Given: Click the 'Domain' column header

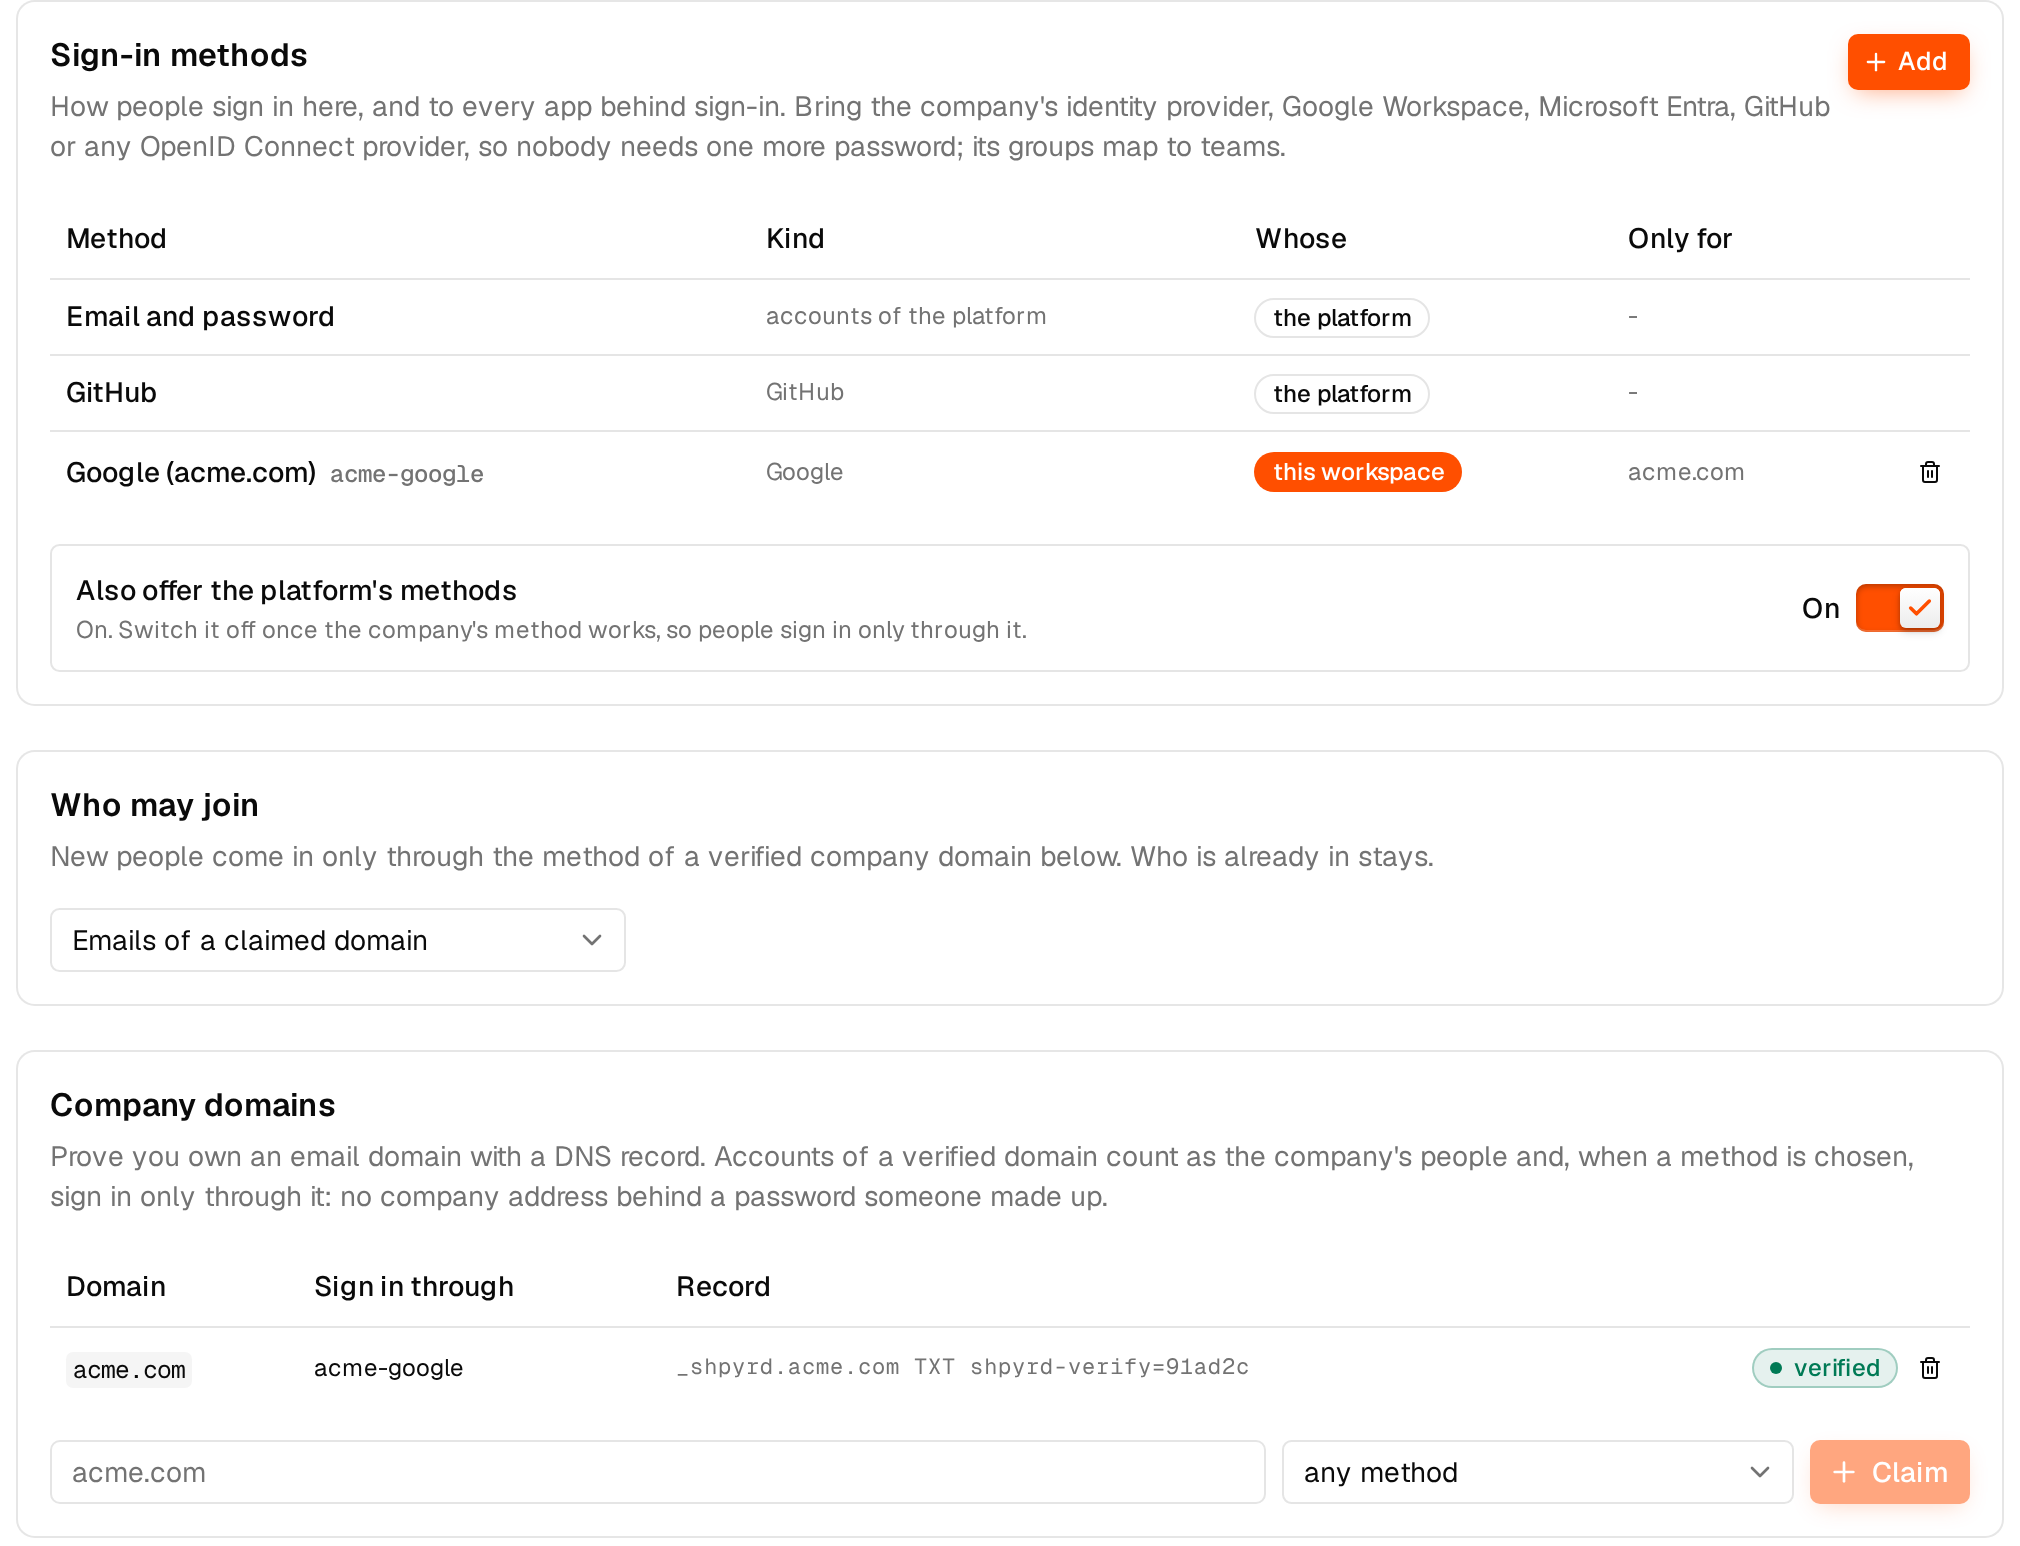Looking at the screenshot, I should [116, 1286].
